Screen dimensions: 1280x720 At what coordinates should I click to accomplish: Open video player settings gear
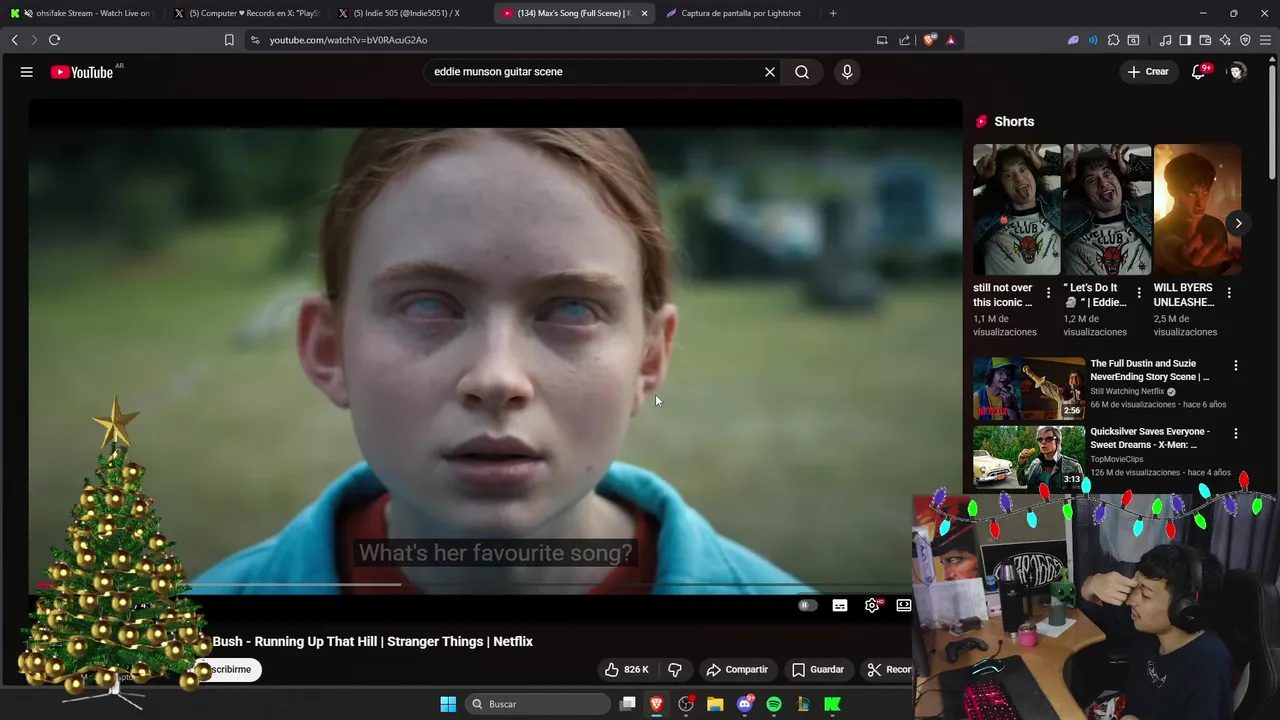pos(872,605)
